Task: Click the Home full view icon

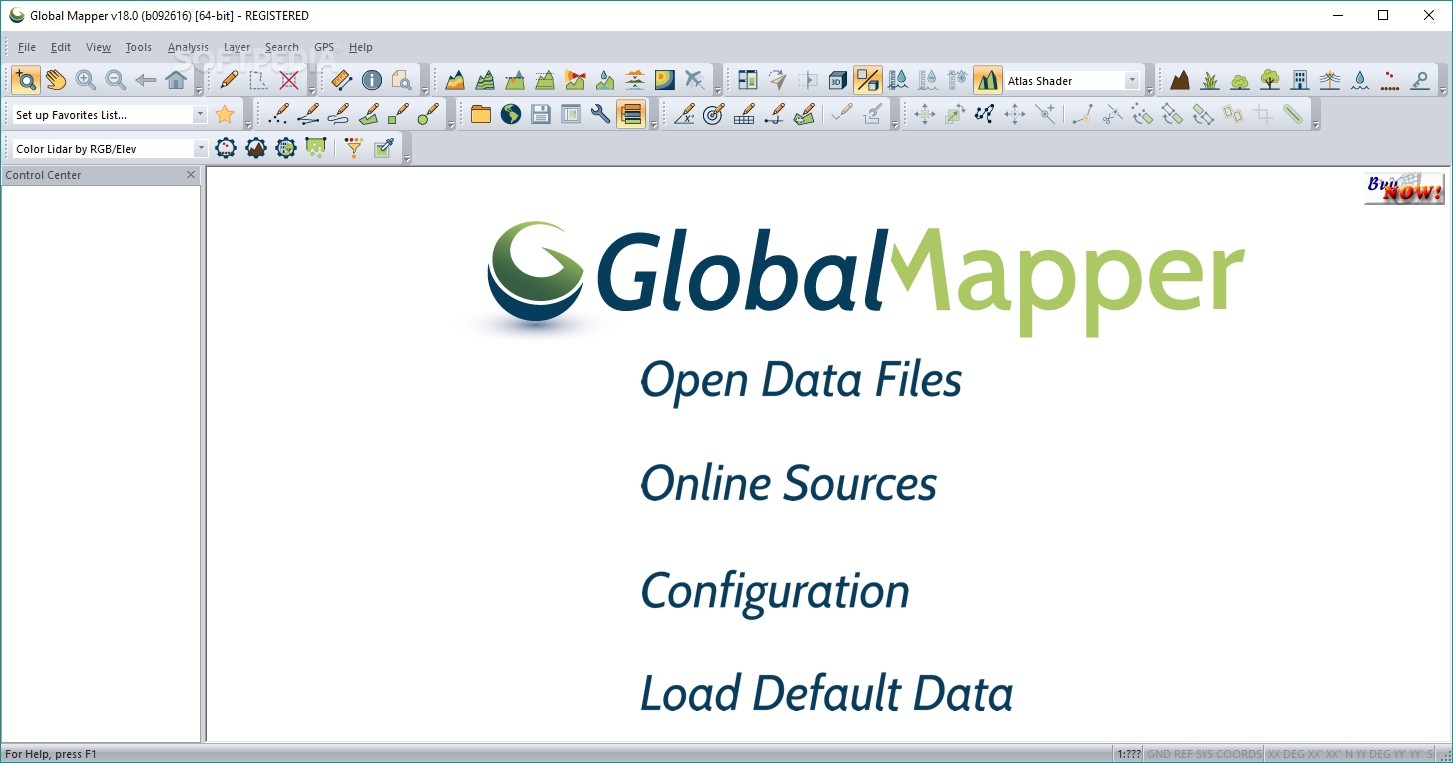Action: tap(176, 80)
